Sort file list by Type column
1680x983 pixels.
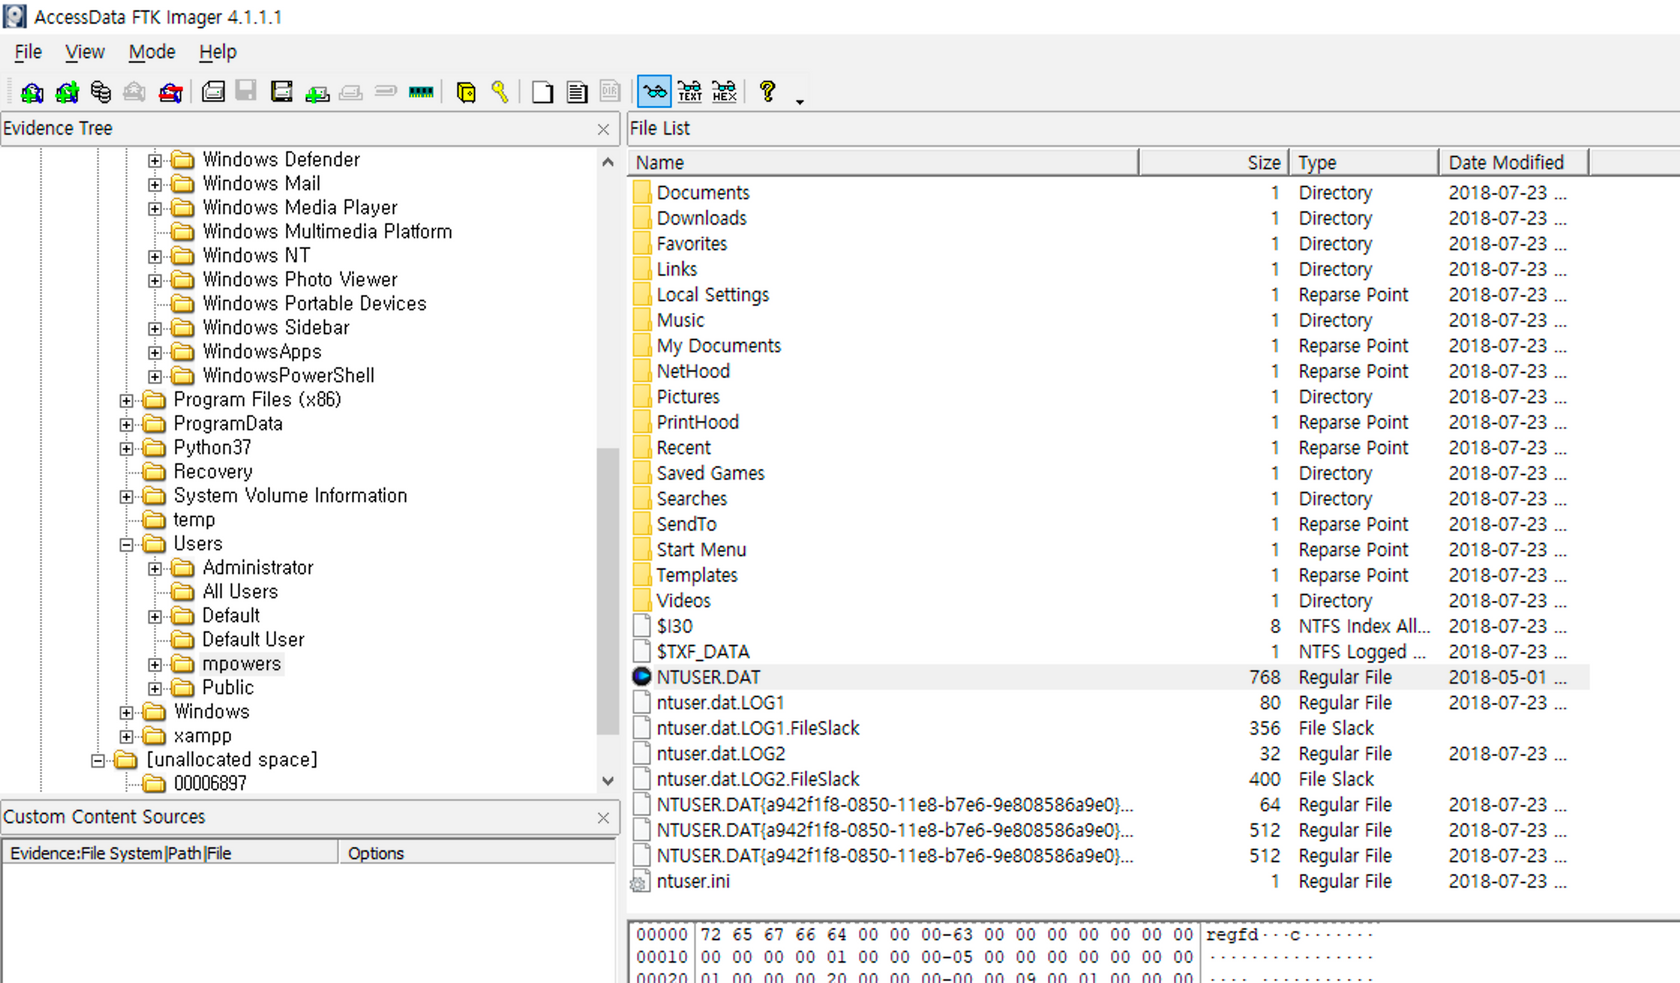click(1363, 162)
